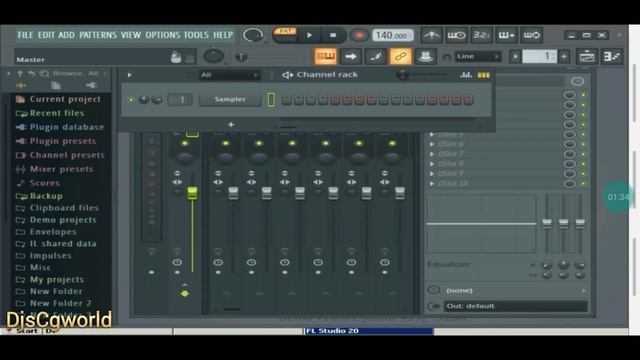Click the browser undo arrow icon
The width and height of the screenshot is (640, 360).
[x=31, y=73]
